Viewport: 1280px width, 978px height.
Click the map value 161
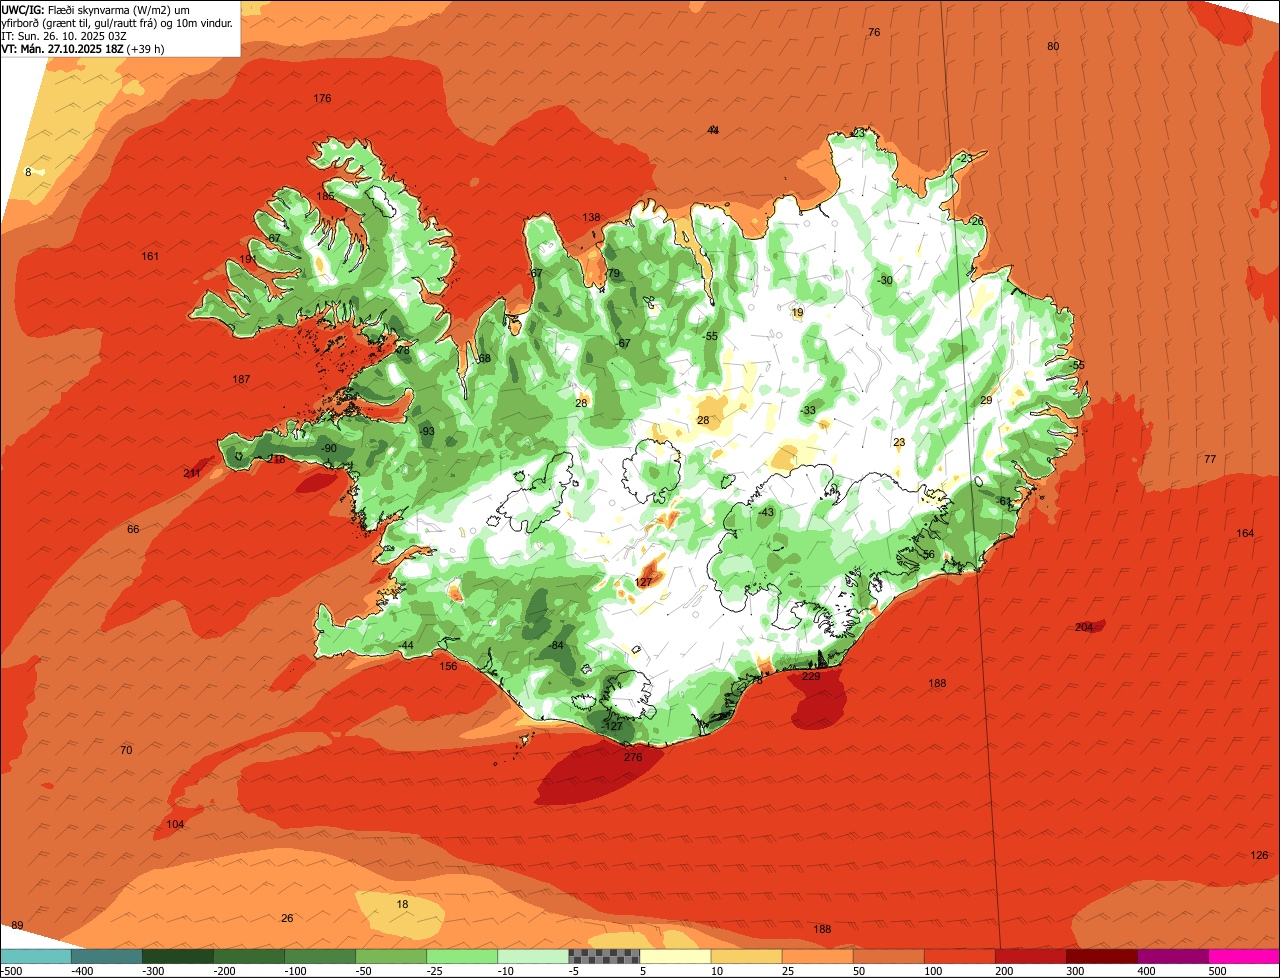tap(150, 256)
